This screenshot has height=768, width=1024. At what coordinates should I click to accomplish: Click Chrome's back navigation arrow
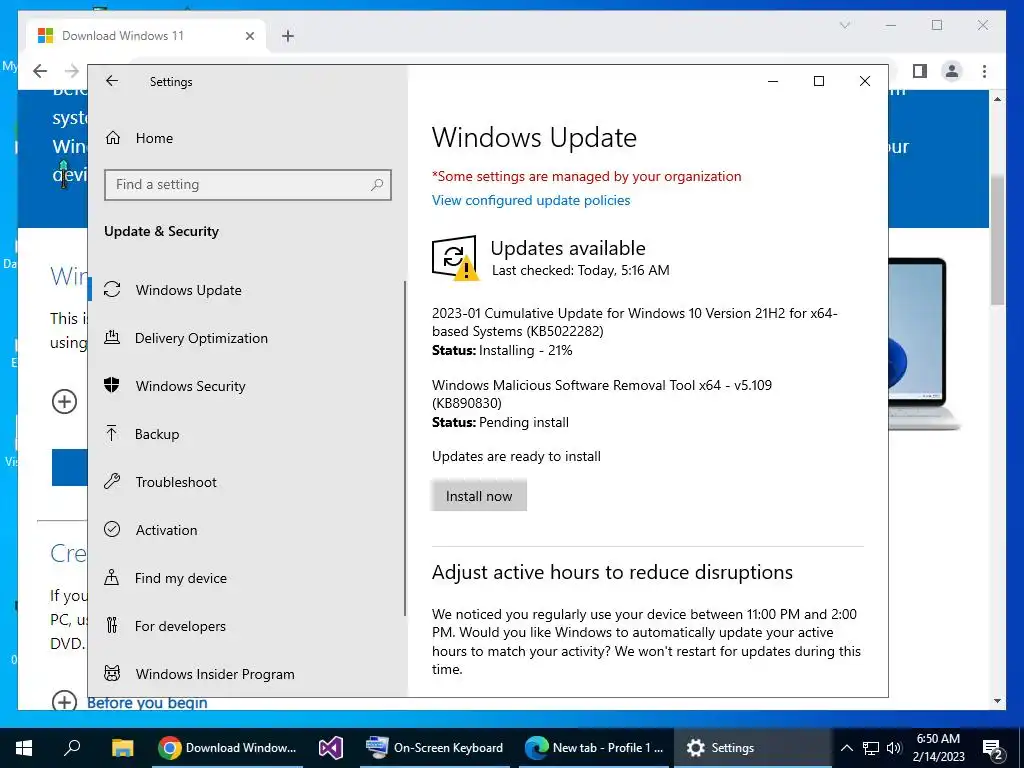point(40,71)
